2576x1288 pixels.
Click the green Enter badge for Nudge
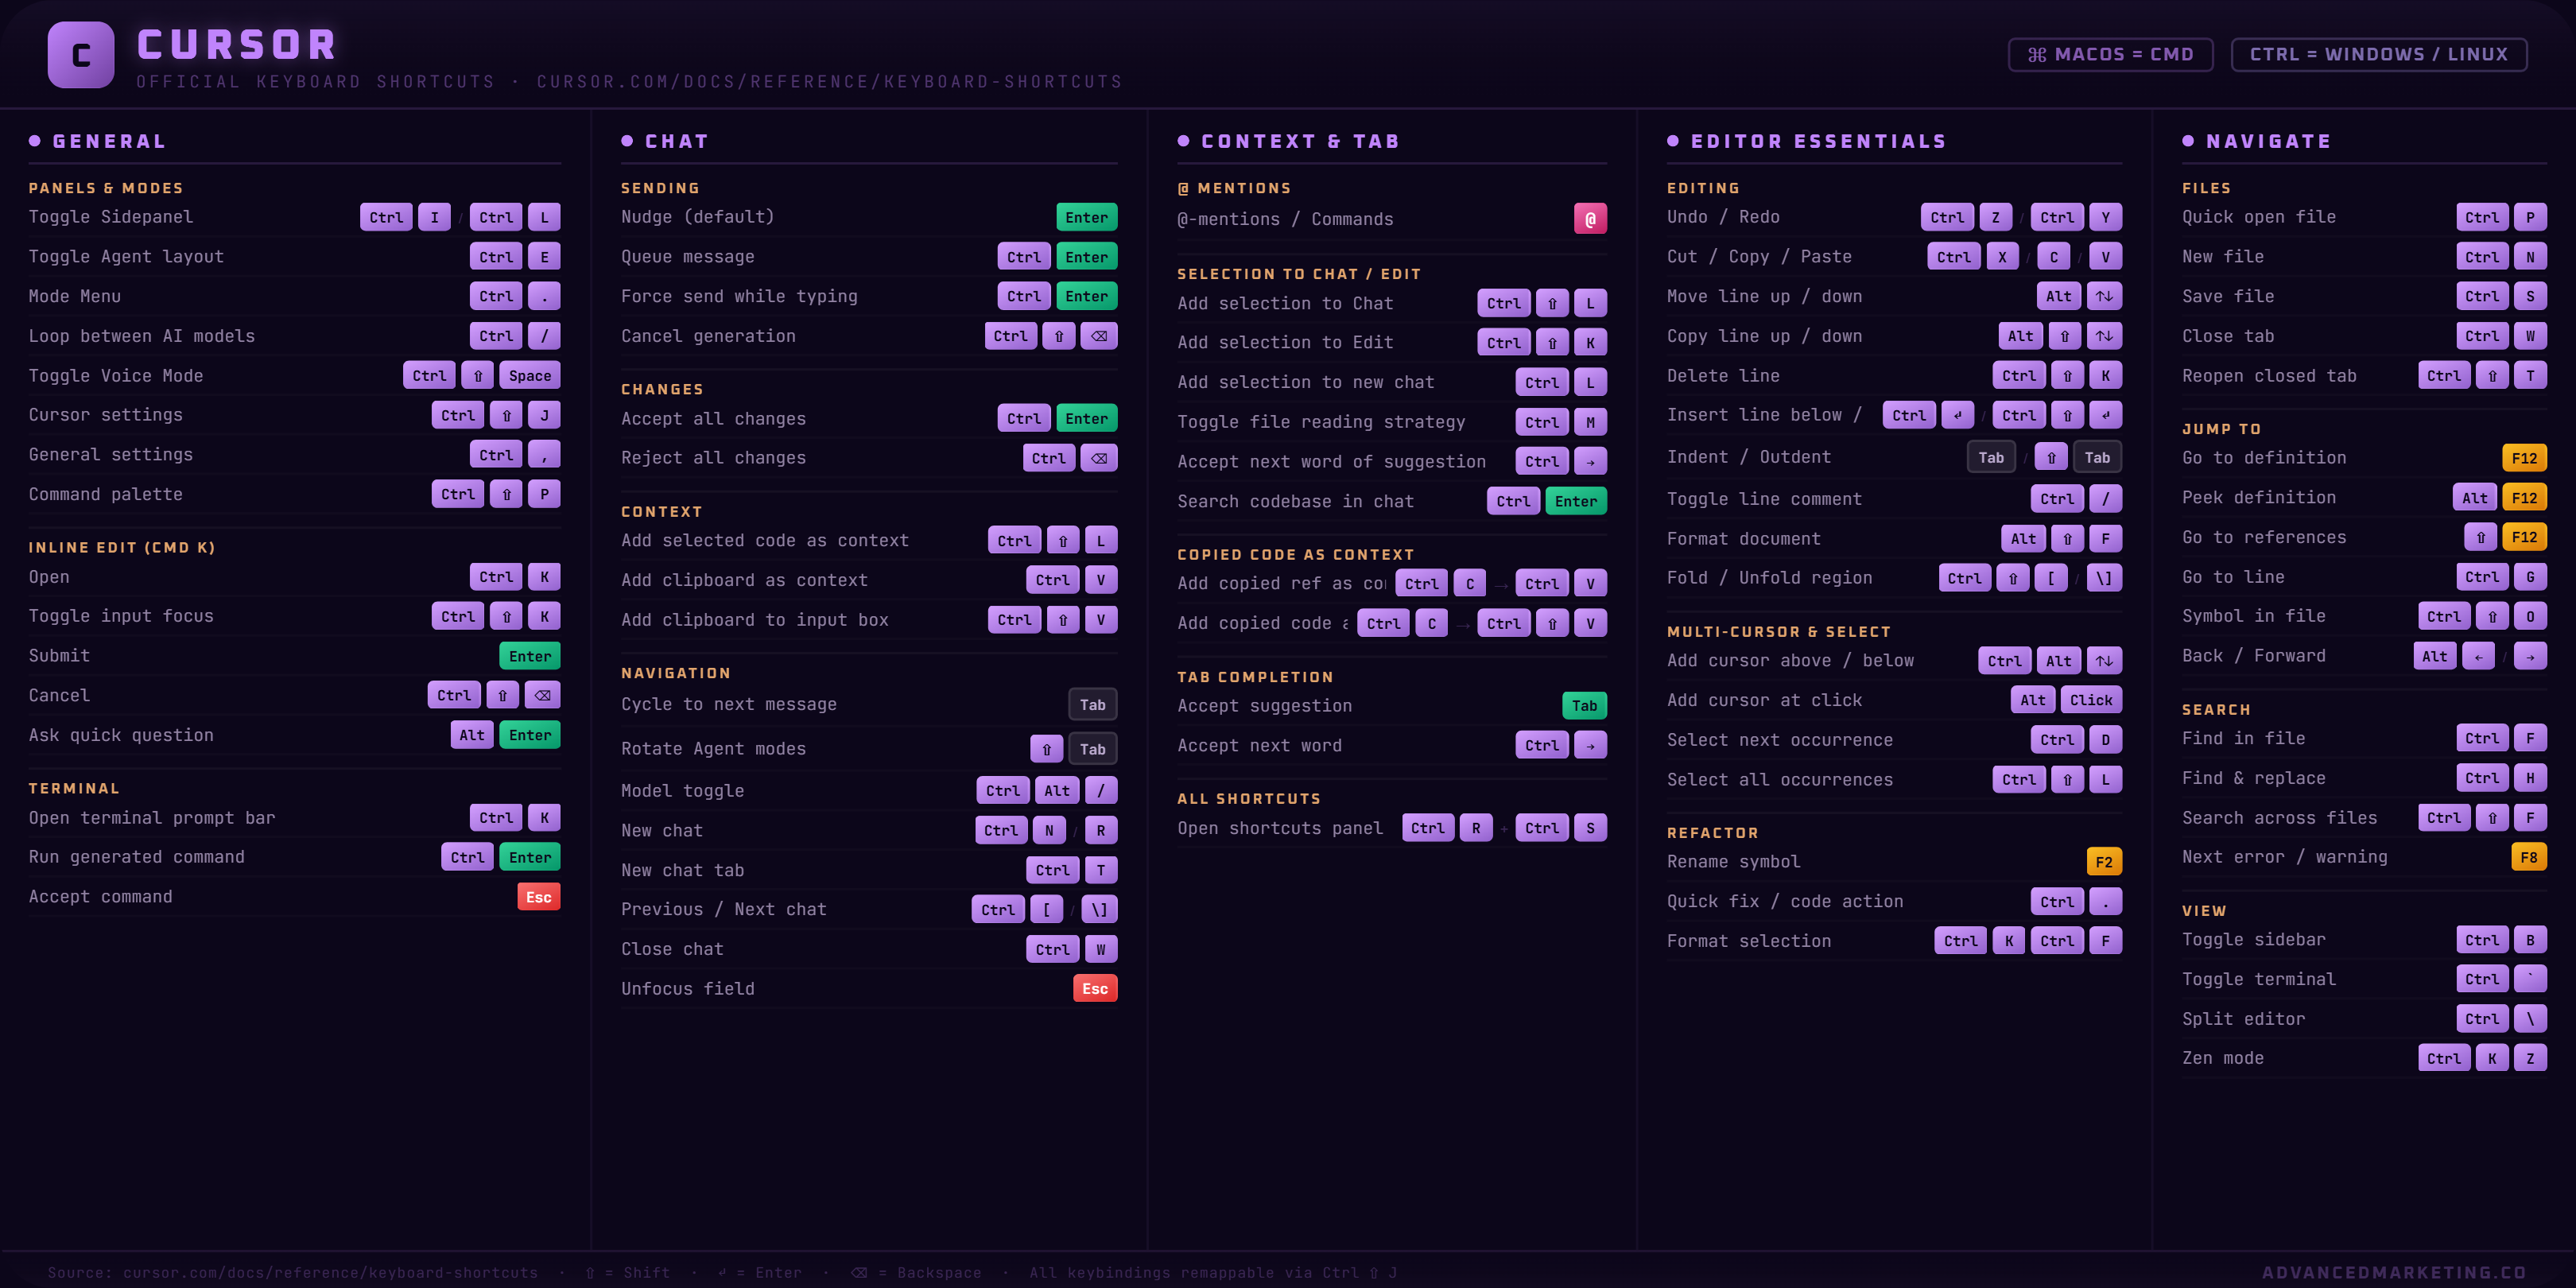point(1086,216)
